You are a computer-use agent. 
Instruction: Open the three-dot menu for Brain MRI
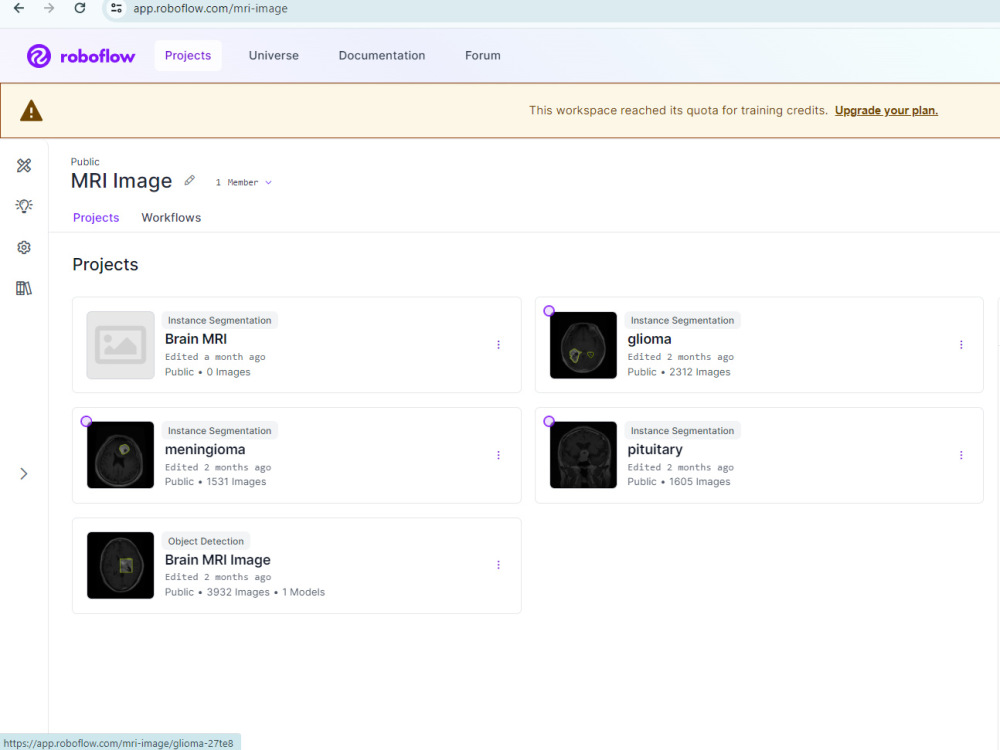point(498,345)
